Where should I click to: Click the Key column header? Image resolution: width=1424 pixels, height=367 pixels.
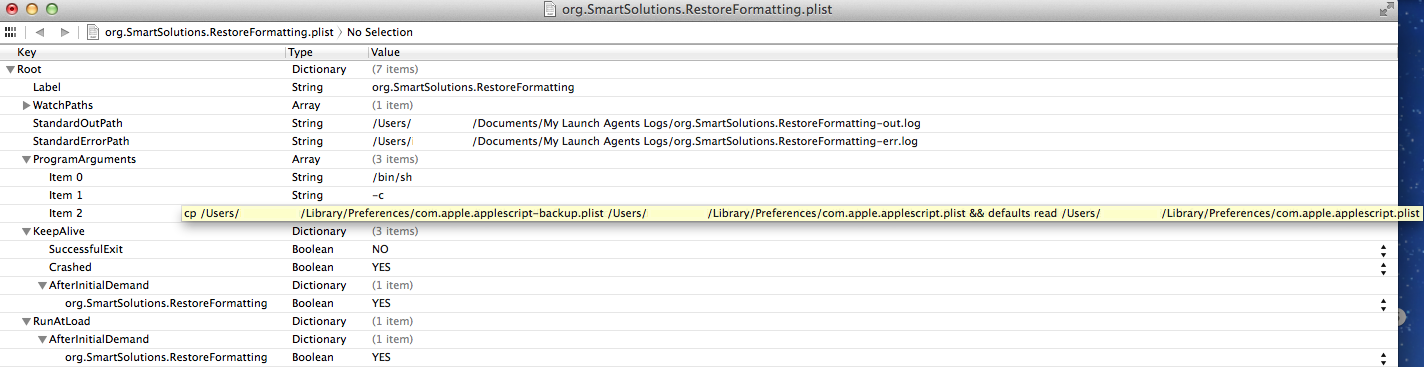143,51
